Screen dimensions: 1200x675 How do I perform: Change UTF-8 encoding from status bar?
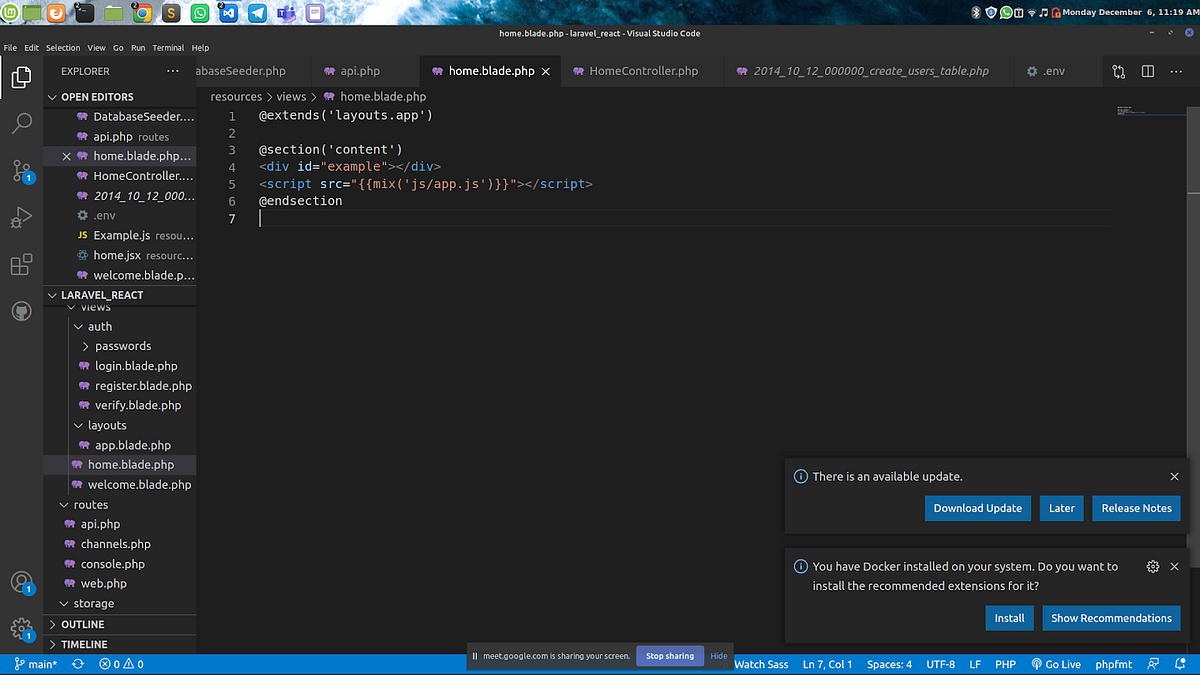[x=940, y=663]
